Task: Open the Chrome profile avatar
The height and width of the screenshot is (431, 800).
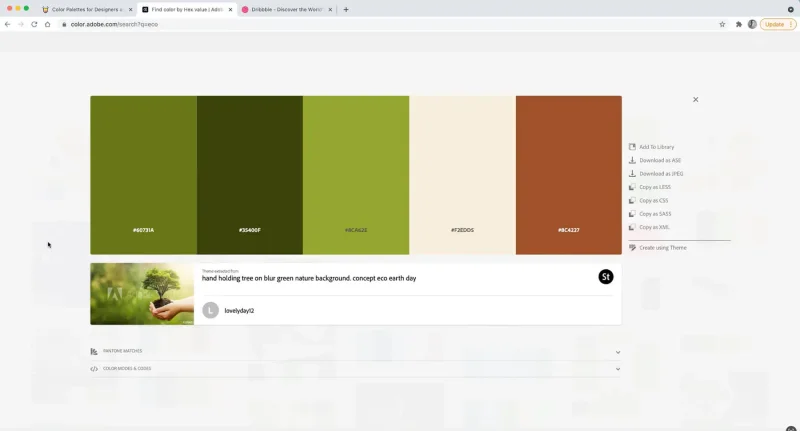Action: point(752,24)
